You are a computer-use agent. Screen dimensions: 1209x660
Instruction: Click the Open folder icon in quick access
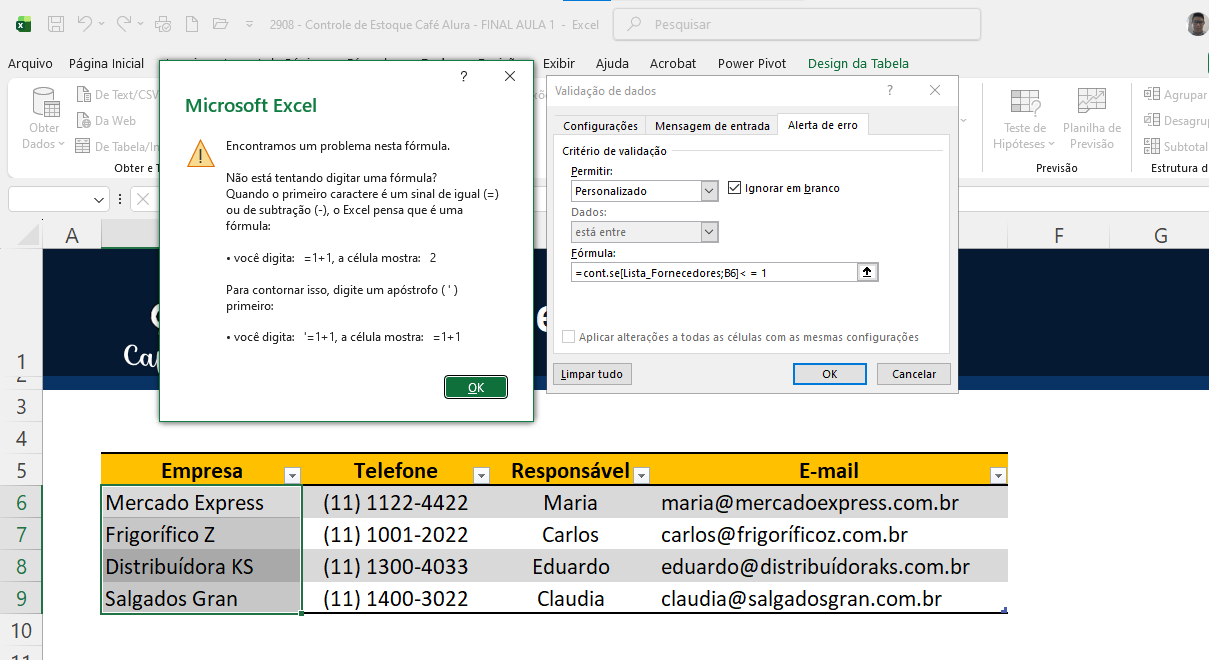(x=221, y=24)
